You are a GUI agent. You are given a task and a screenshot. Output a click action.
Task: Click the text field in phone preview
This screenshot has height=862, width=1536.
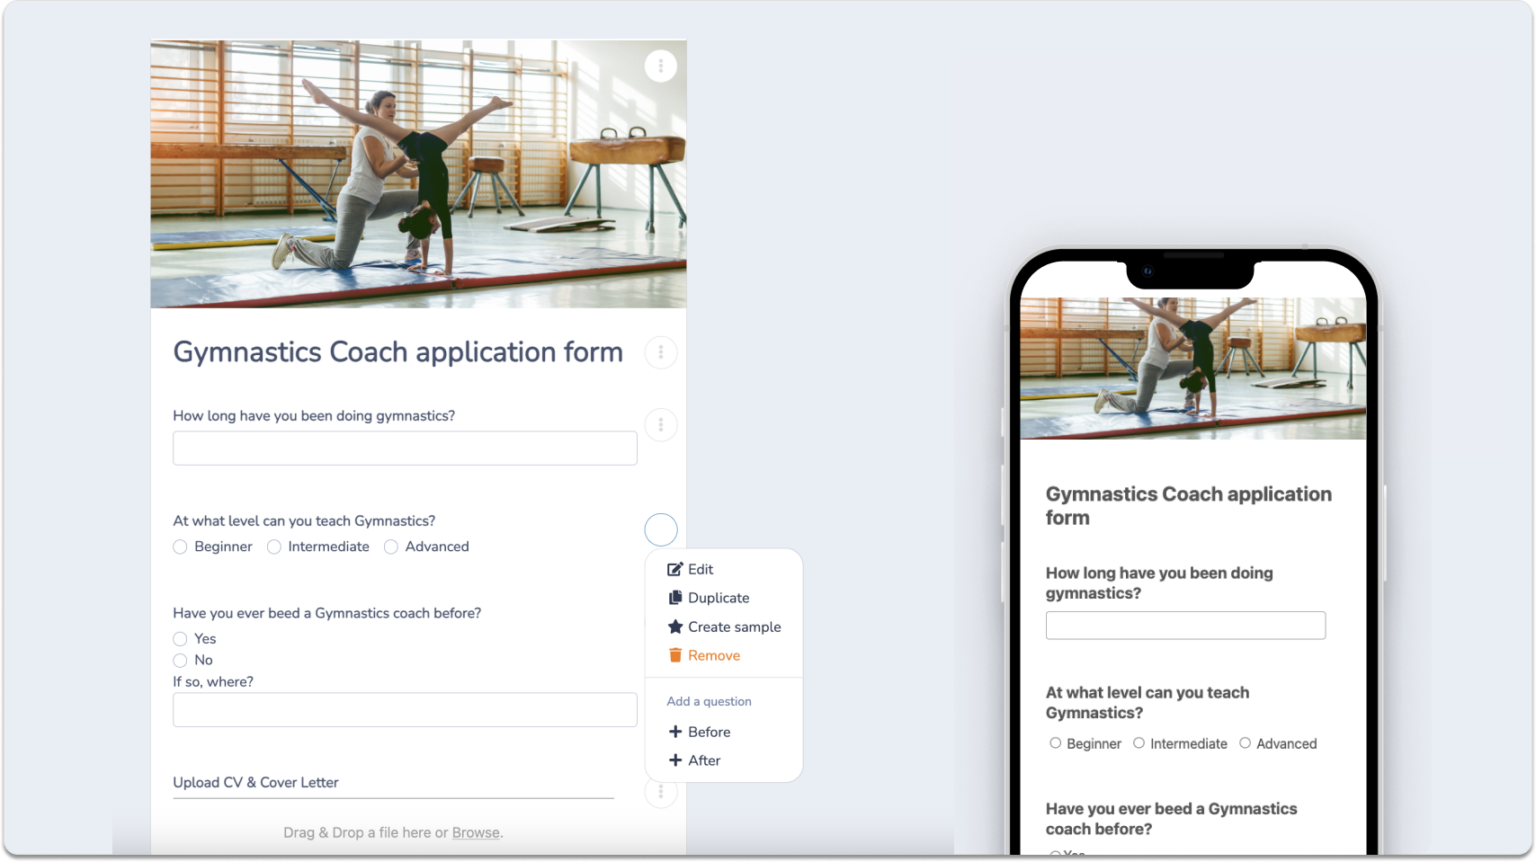(x=1185, y=625)
